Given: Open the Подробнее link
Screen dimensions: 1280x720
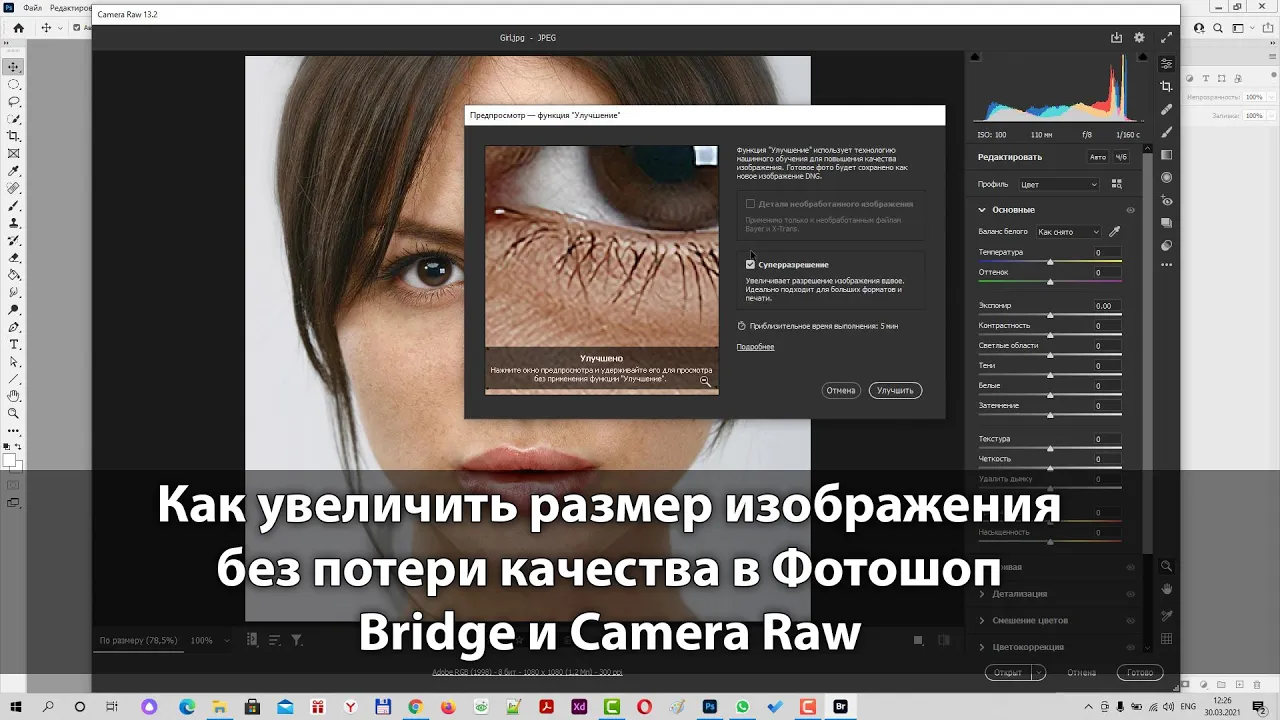Looking at the screenshot, I should [755, 347].
